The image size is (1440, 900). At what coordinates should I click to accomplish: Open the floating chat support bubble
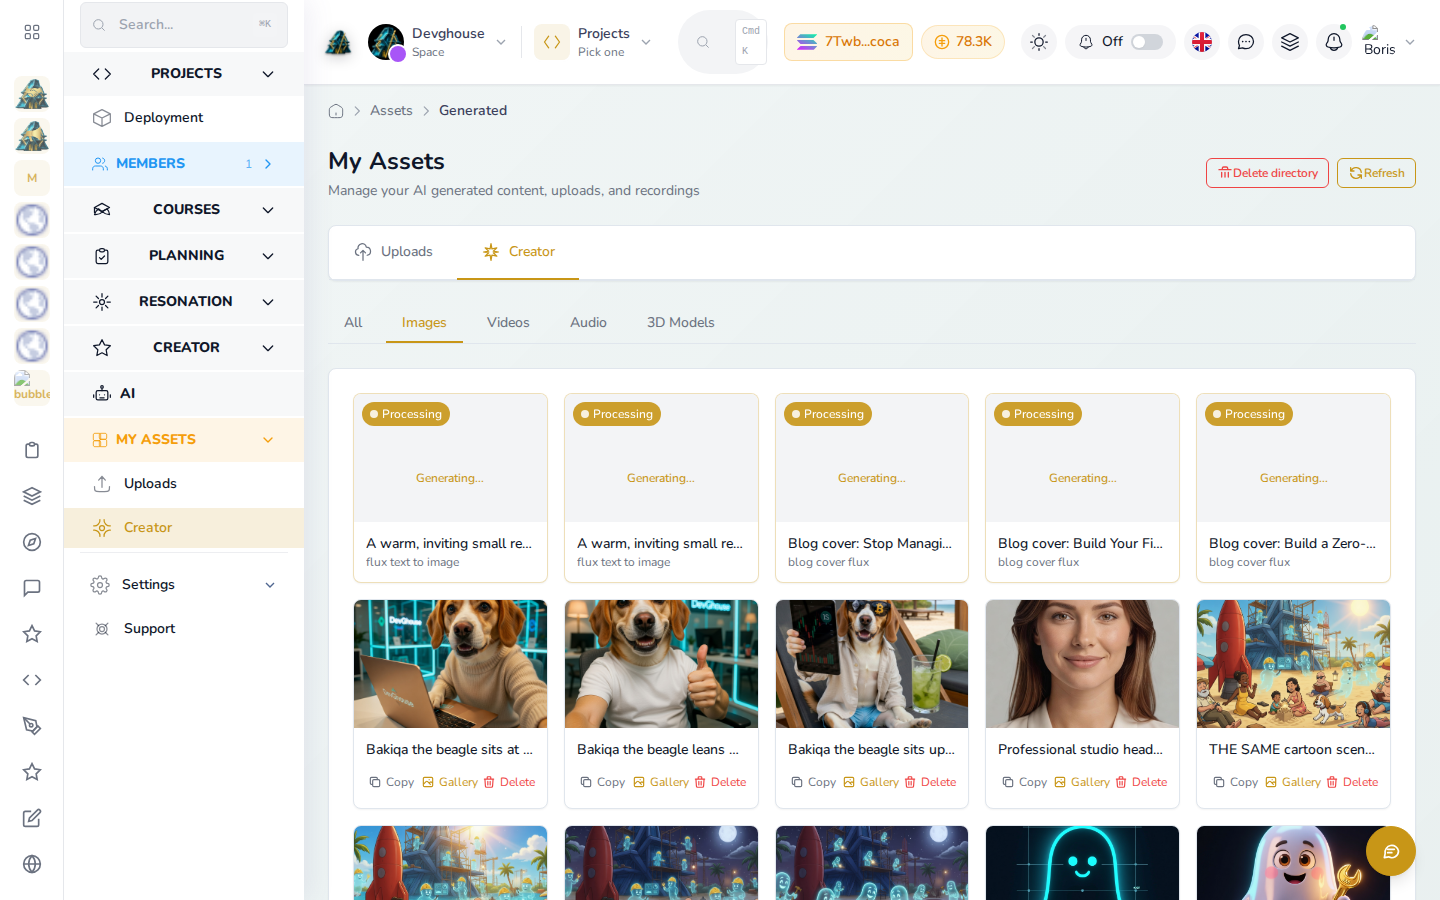click(1391, 851)
